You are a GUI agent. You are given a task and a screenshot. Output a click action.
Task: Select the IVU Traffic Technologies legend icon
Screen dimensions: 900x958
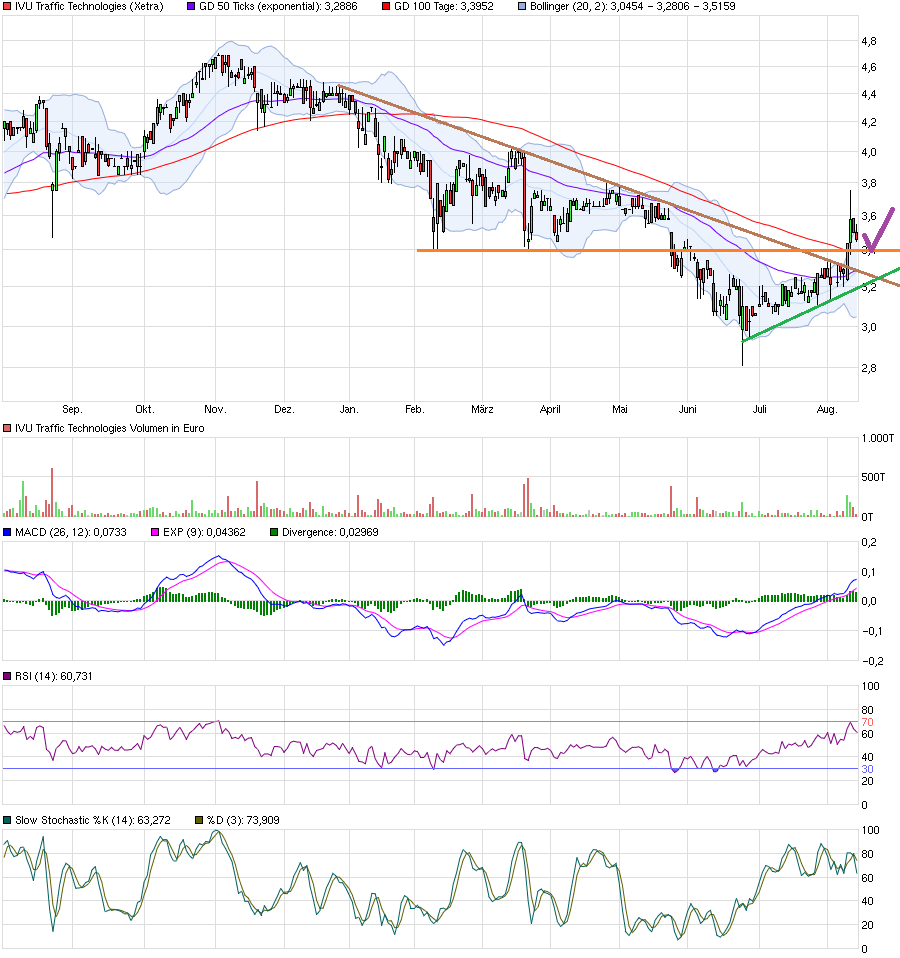coord(7,7)
